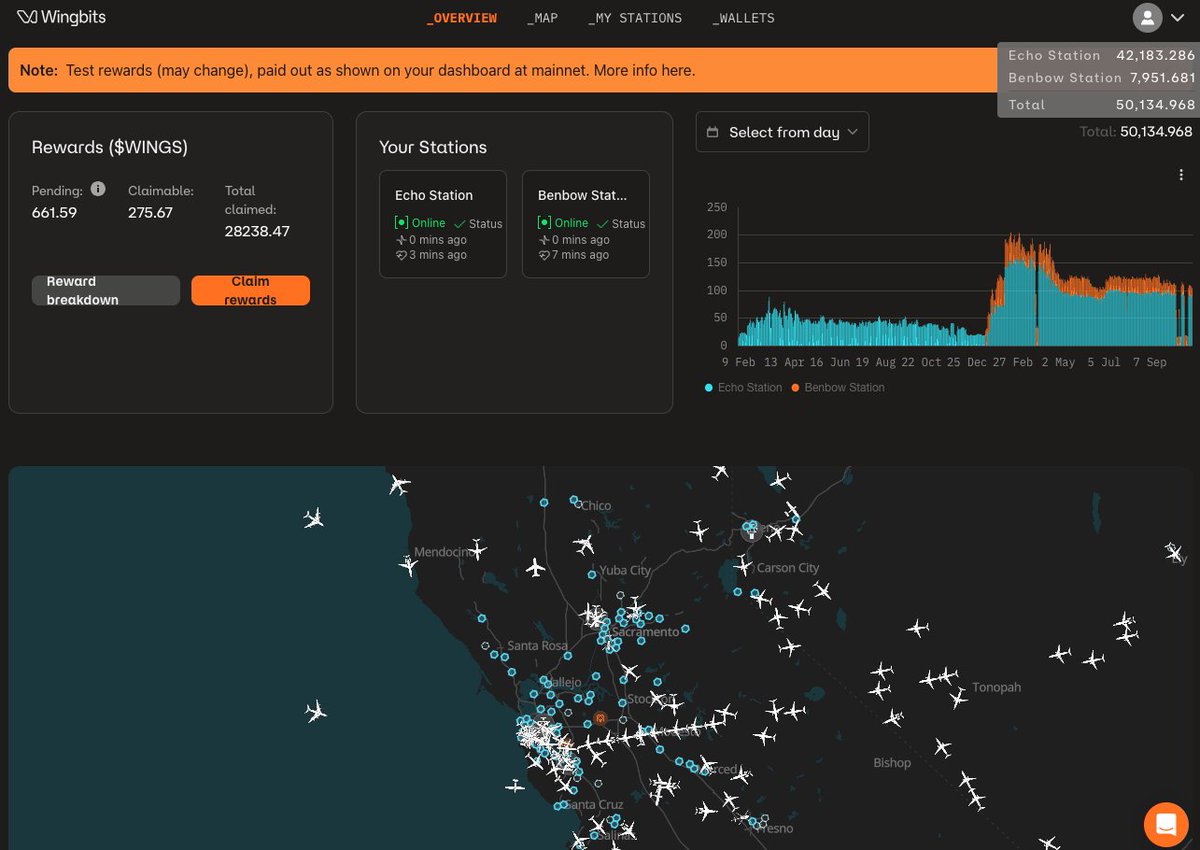
Task: Open the Echo Station card title
Action: pyautogui.click(x=434, y=195)
